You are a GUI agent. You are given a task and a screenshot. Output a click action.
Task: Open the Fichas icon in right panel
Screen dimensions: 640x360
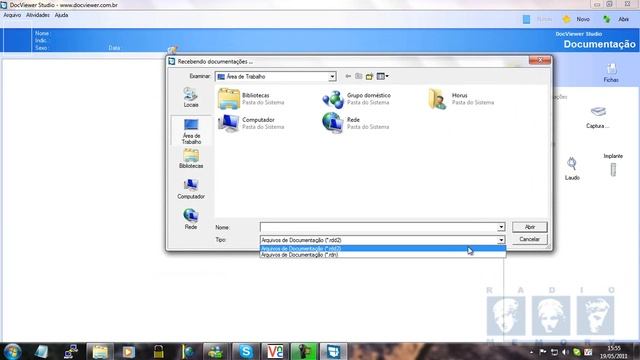[611, 73]
